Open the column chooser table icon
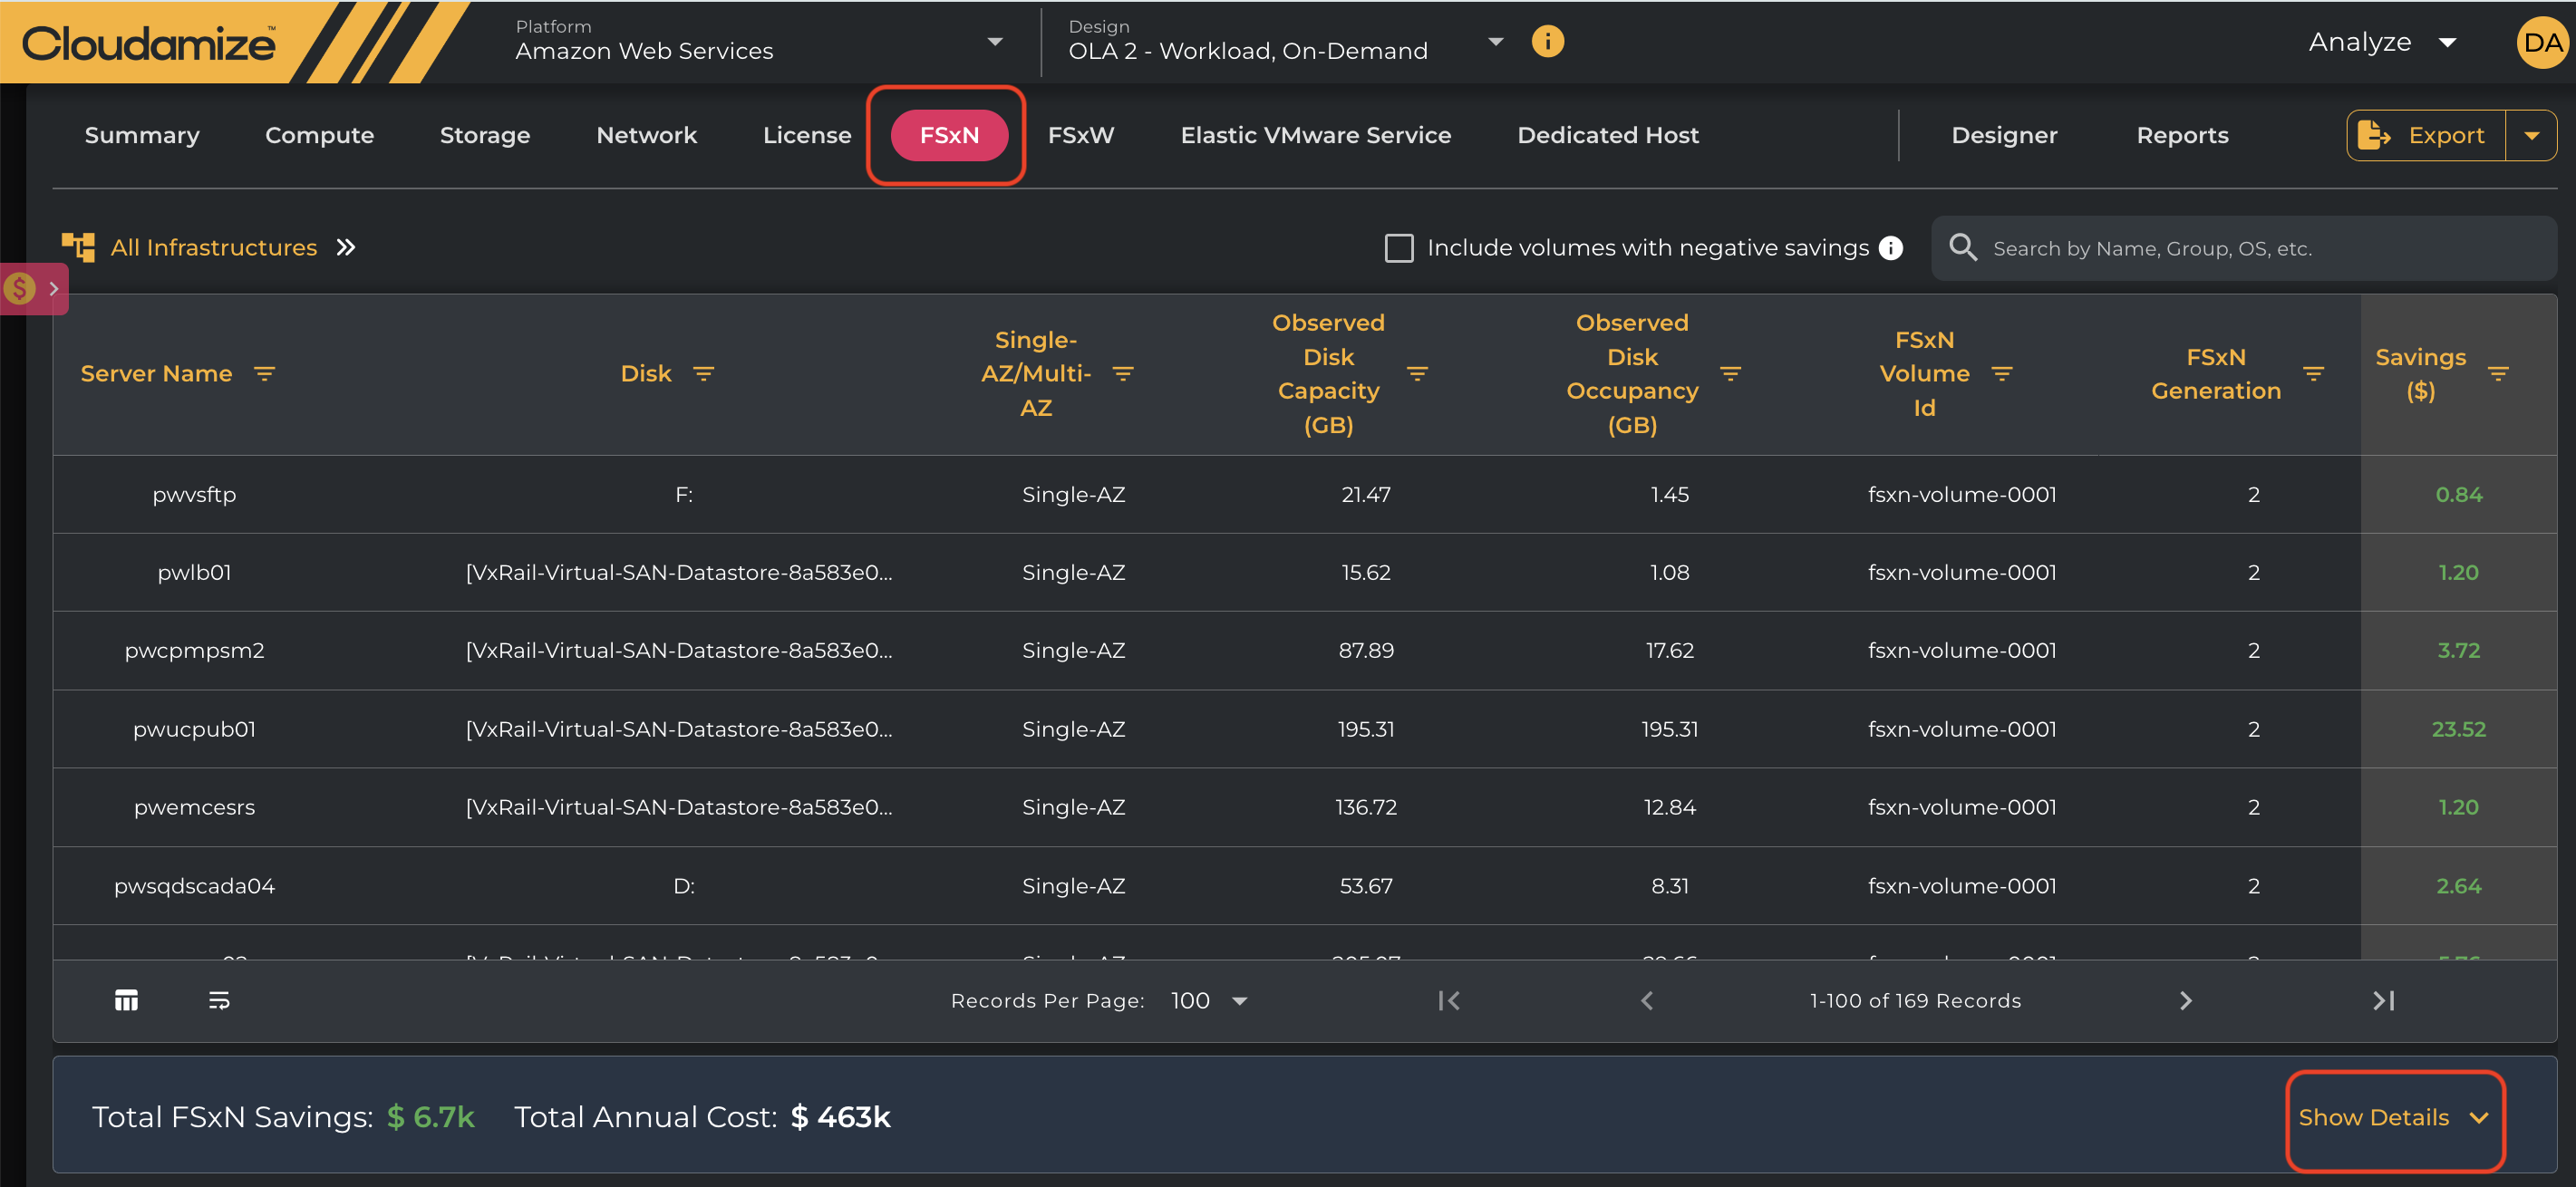Viewport: 2576px width, 1187px height. pos(126,1000)
